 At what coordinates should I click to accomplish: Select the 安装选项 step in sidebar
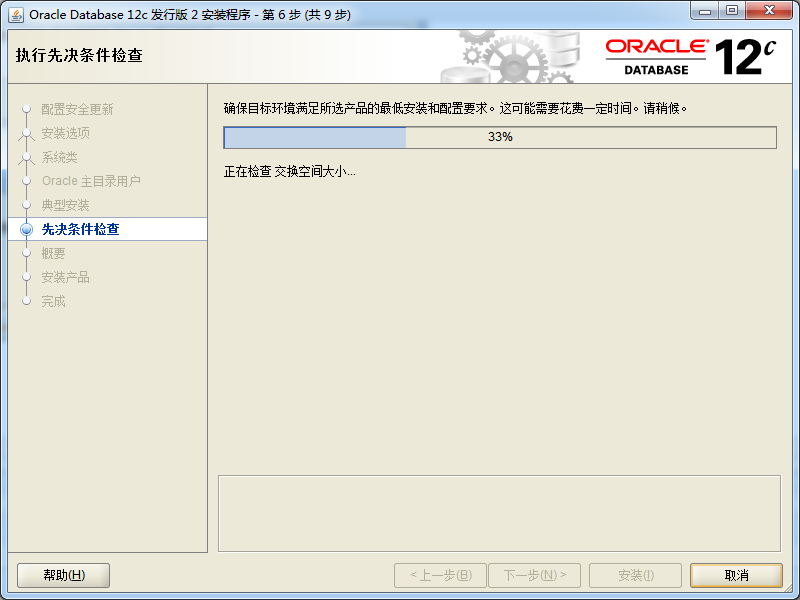coord(65,133)
